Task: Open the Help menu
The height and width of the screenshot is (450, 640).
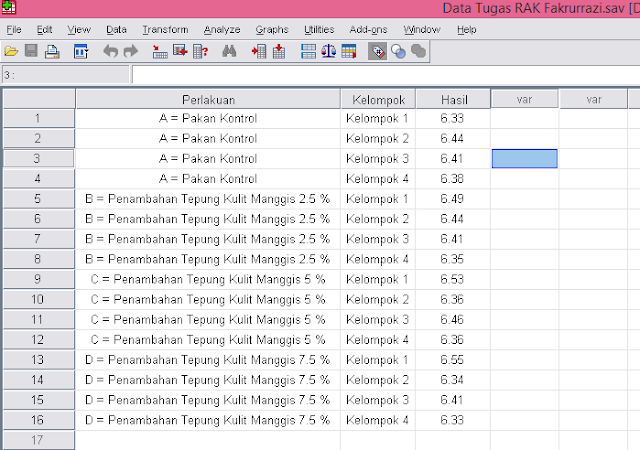Action: pos(467,30)
